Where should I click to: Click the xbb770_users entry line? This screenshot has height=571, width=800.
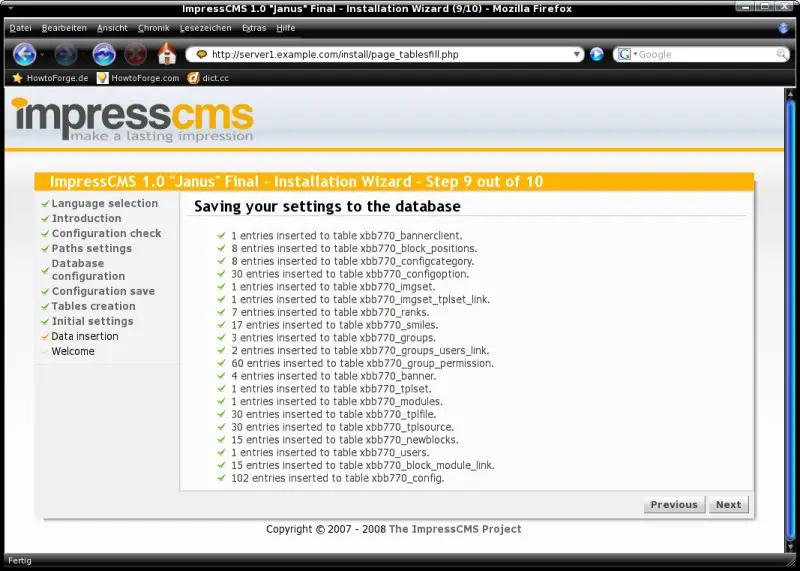[330, 453]
